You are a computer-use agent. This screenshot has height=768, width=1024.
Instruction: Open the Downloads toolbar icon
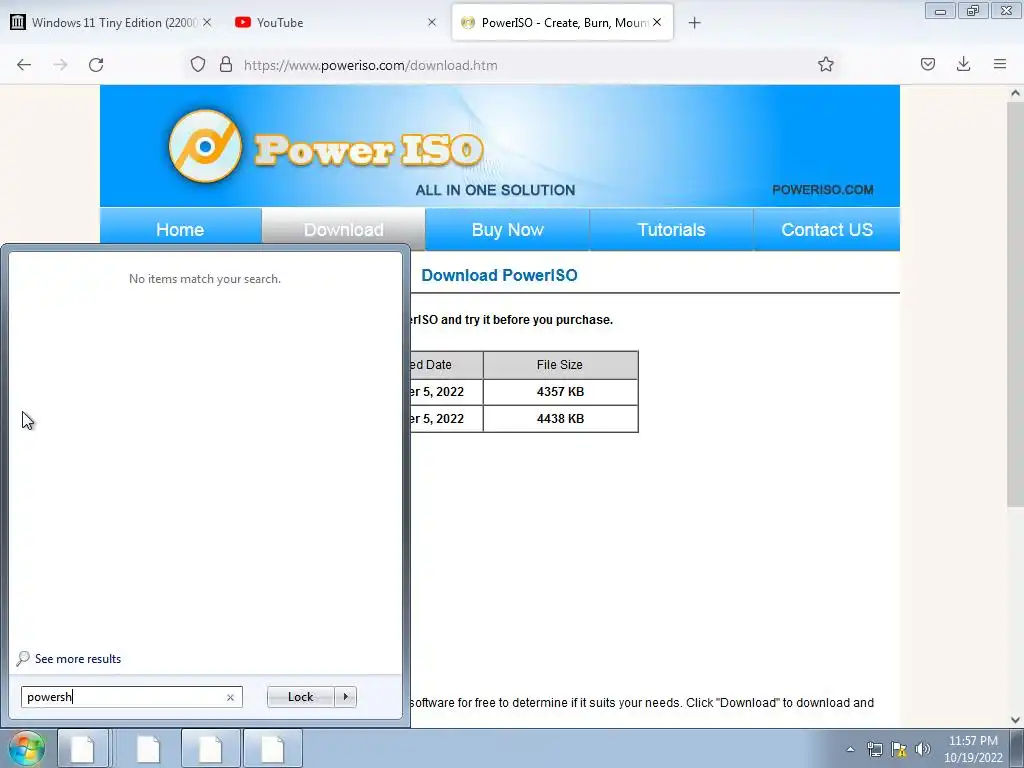pyautogui.click(x=963, y=64)
